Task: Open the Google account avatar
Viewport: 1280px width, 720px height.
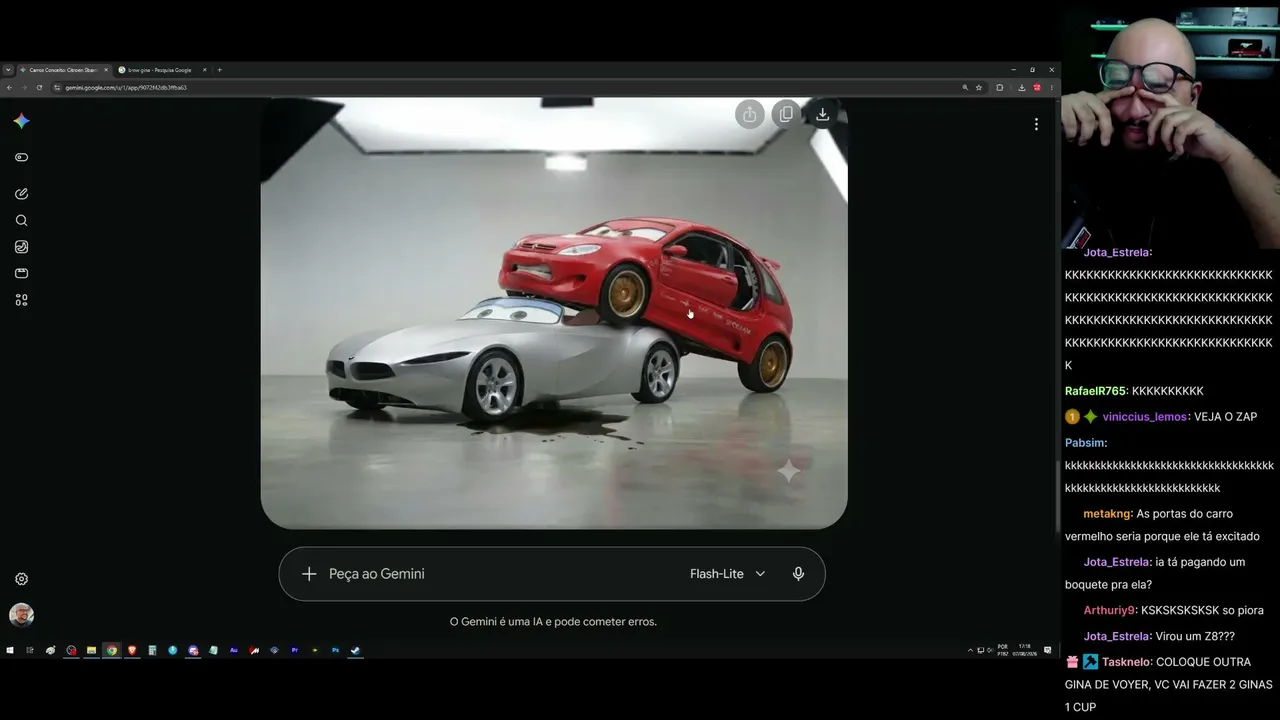Action: (x=21, y=615)
